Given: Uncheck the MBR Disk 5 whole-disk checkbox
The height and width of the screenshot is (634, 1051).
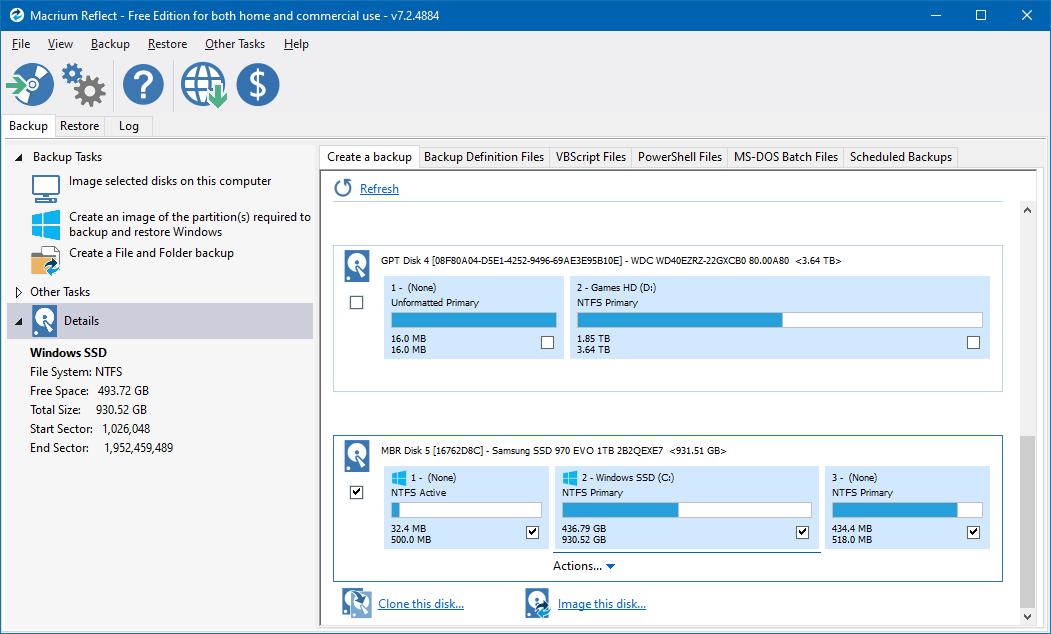Looking at the screenshot, I should pyautogui.click(x=357, y=493).
